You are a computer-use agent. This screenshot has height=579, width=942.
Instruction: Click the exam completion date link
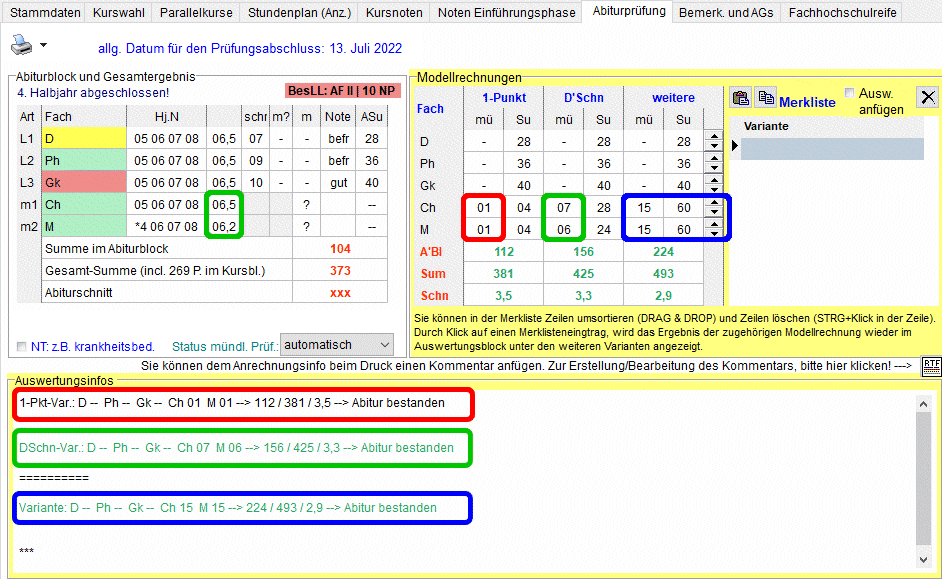250,48
